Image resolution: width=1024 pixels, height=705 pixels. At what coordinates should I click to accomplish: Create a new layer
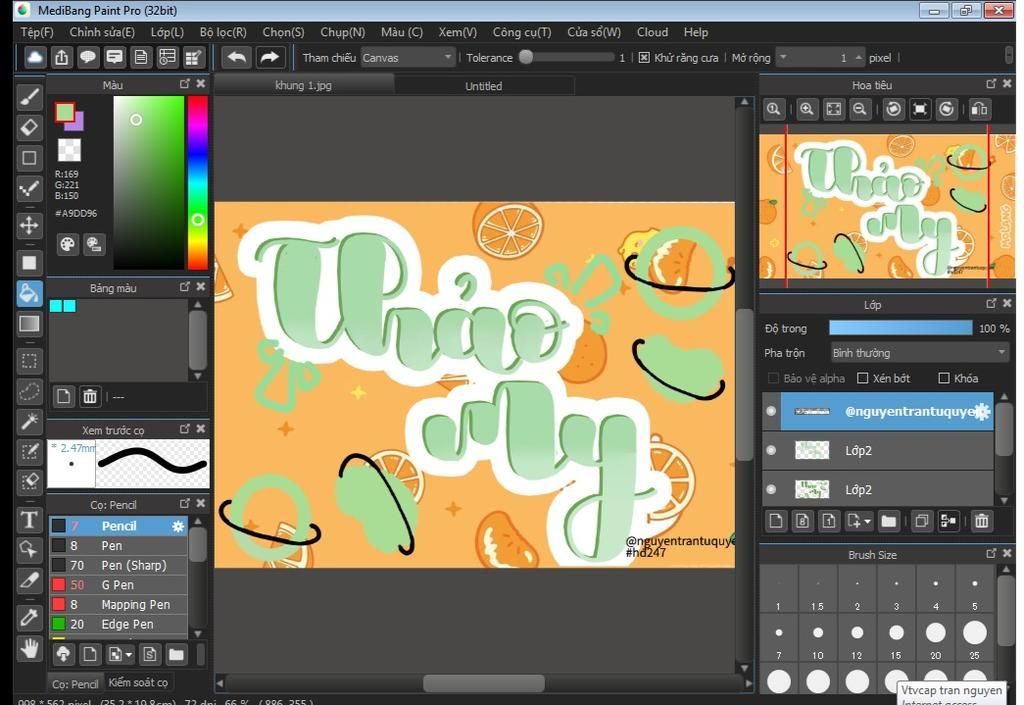coord(776,521)
